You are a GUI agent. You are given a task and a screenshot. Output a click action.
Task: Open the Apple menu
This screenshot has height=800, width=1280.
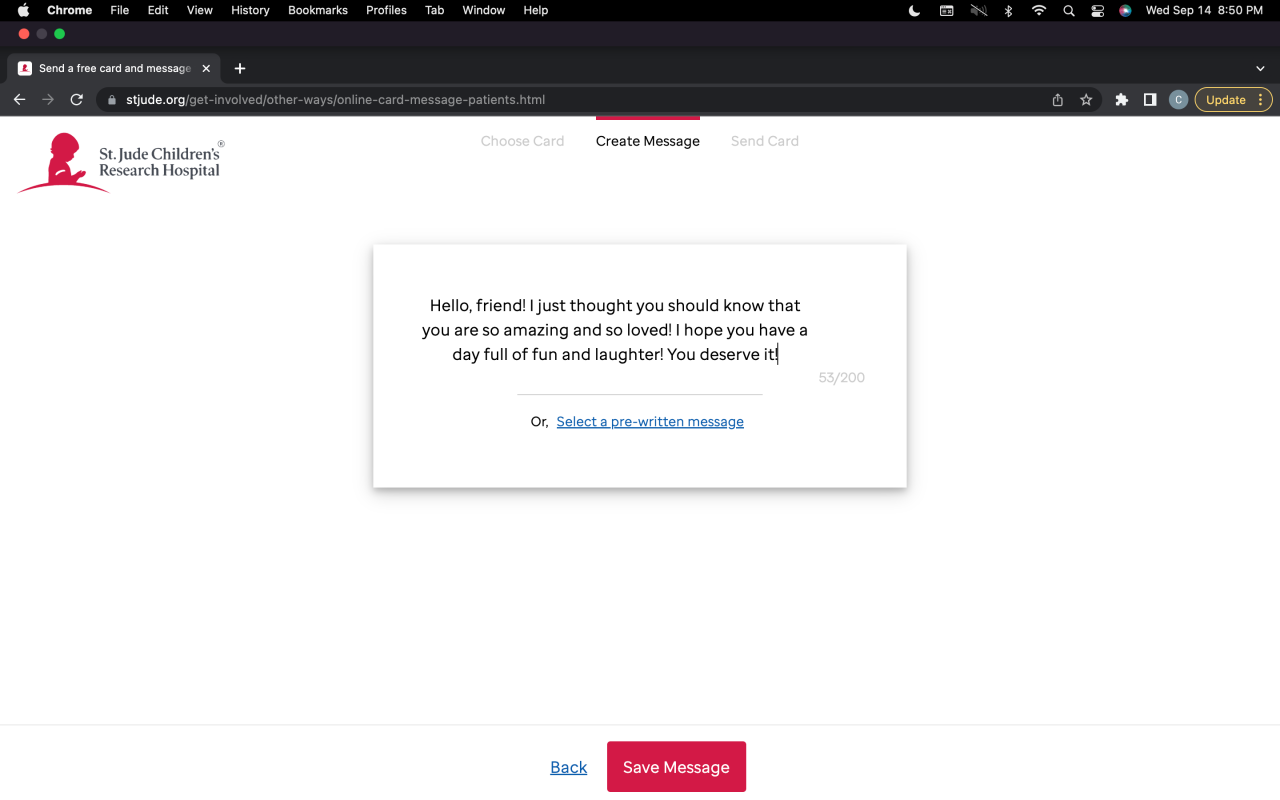23,10
